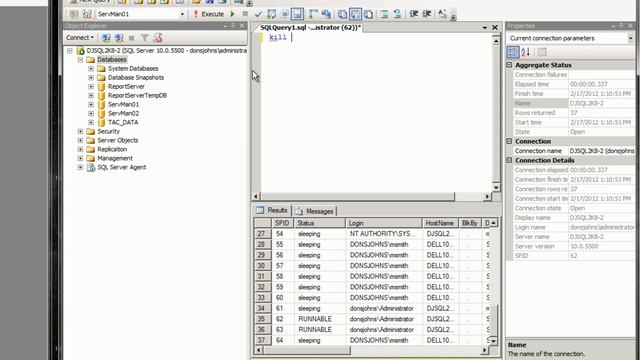
Task: Toggle Include Client Statistics
Action: [326, 14]
